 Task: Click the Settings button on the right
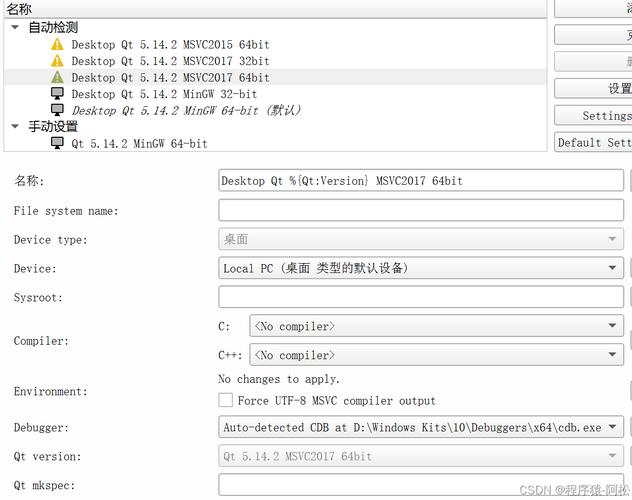593,116
